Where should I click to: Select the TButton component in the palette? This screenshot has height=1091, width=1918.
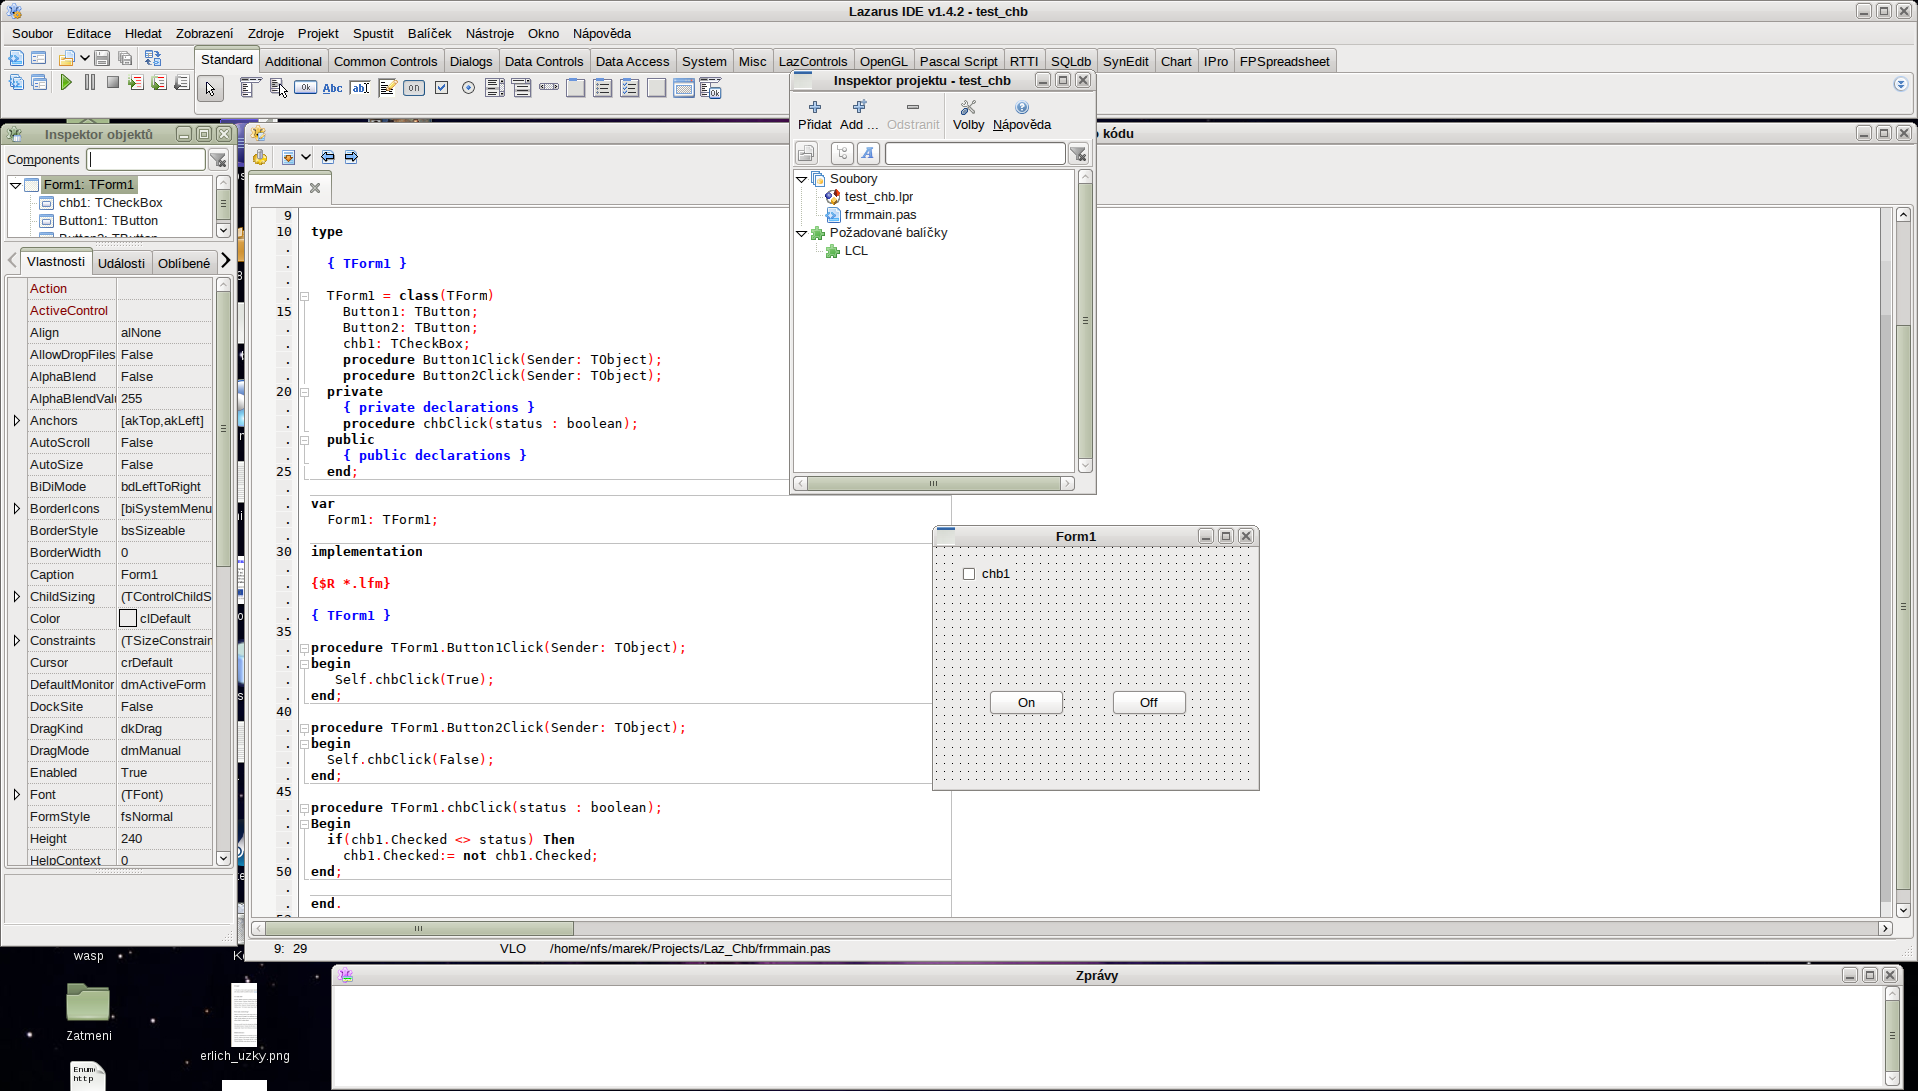pos(305,88)
